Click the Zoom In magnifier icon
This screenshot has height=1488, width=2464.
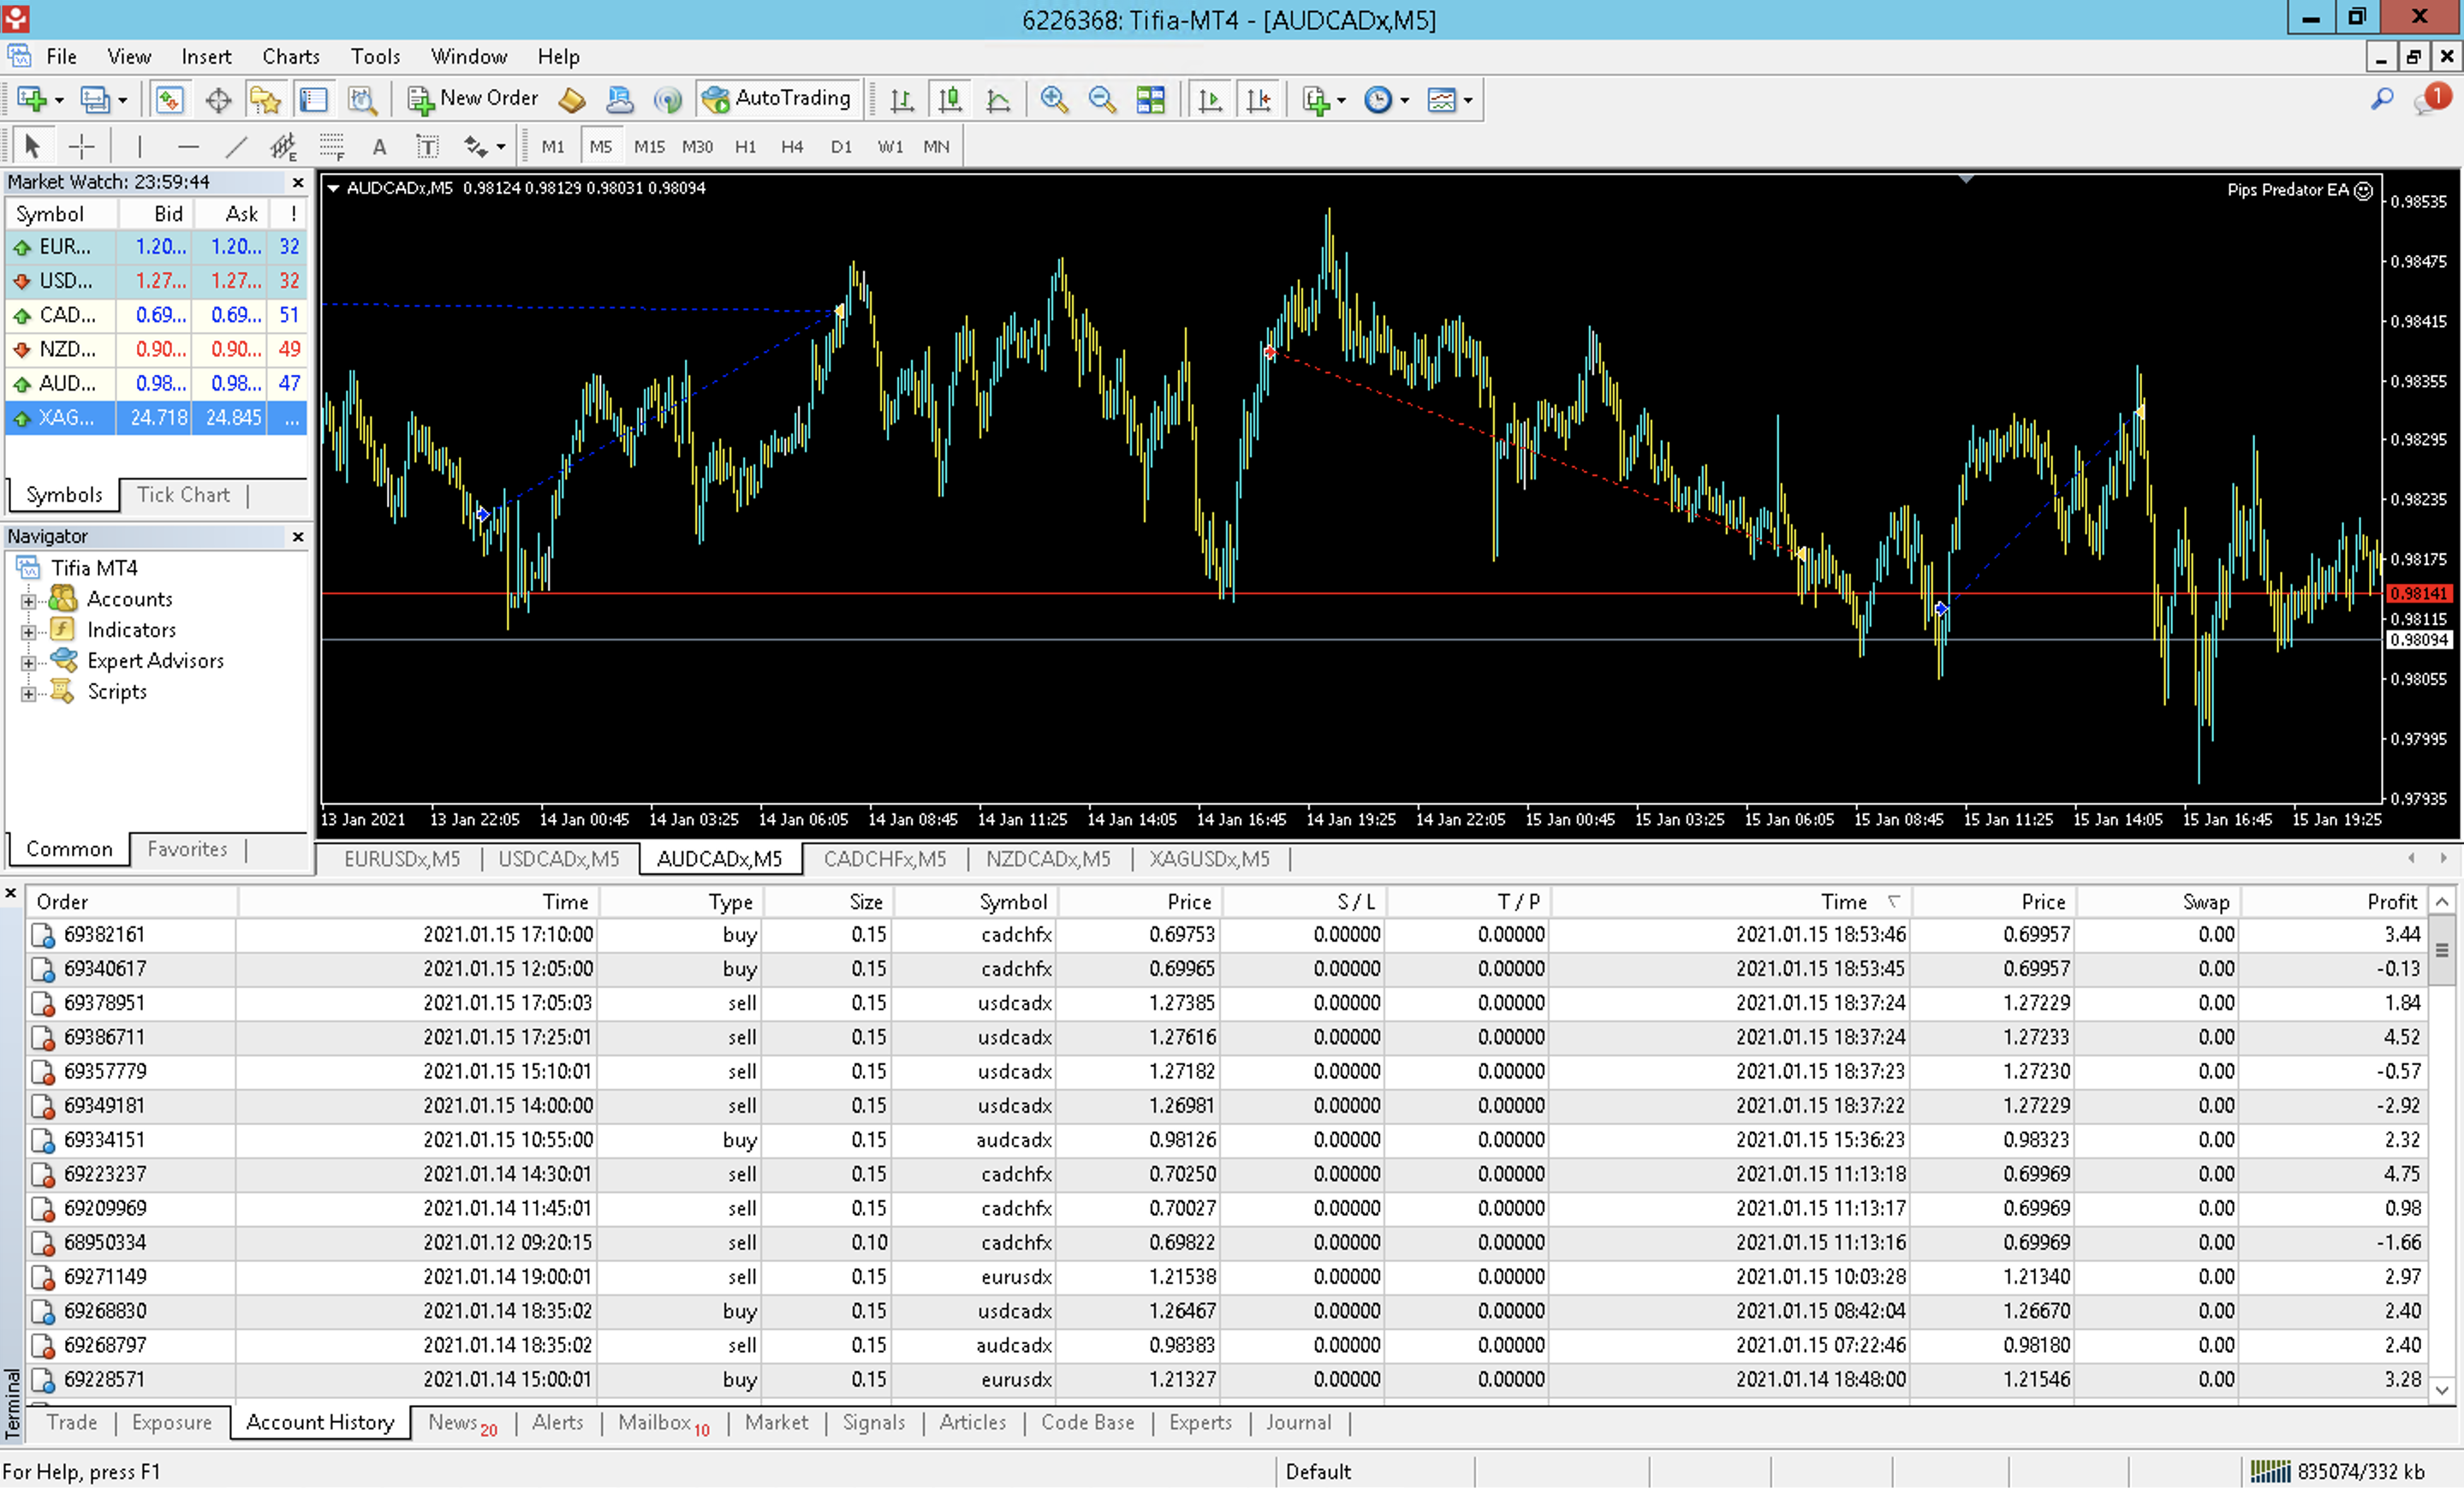pos(1053,99)
